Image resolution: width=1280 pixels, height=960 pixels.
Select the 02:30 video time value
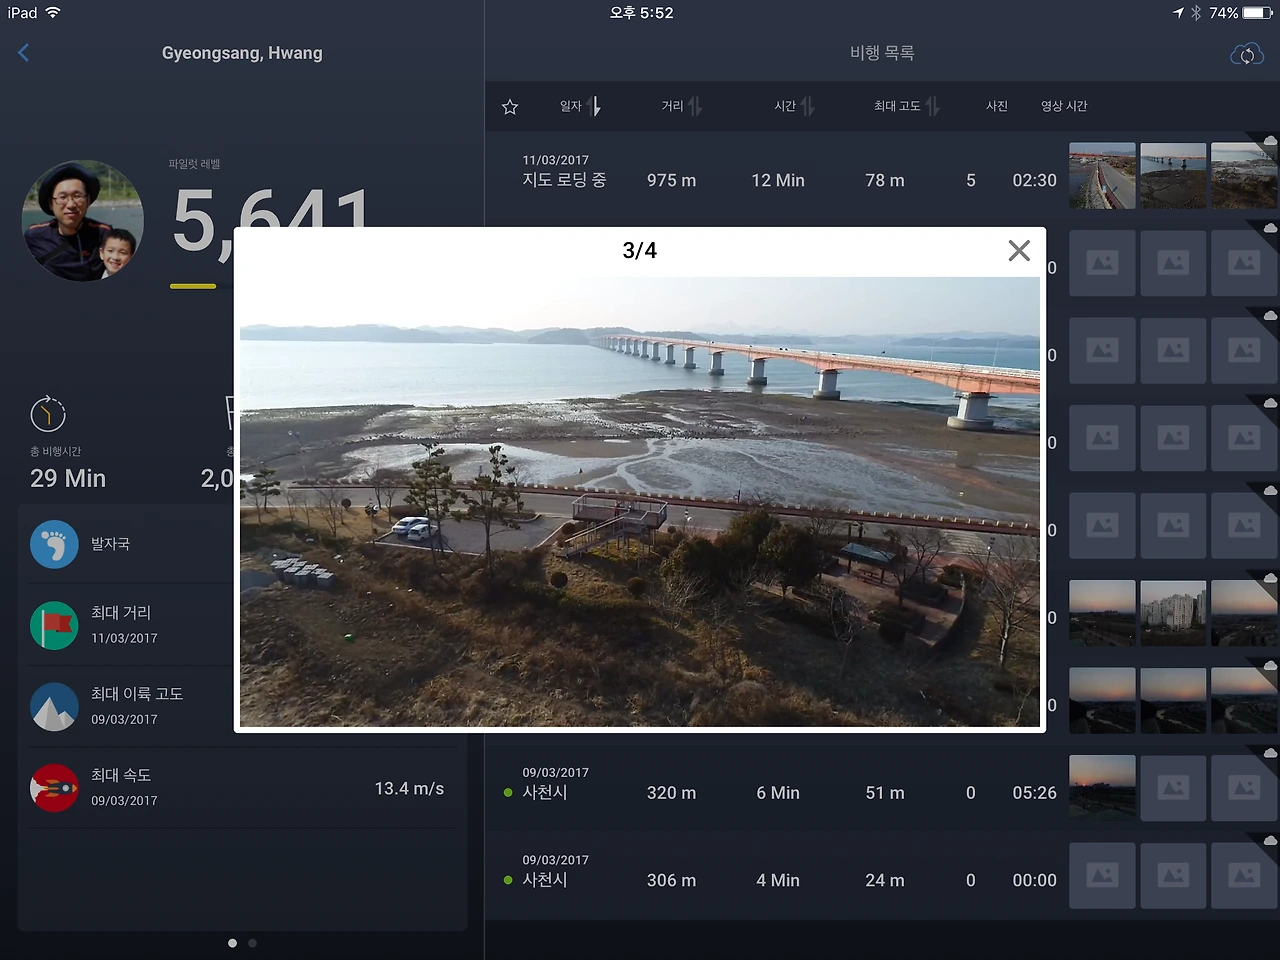1034,180
